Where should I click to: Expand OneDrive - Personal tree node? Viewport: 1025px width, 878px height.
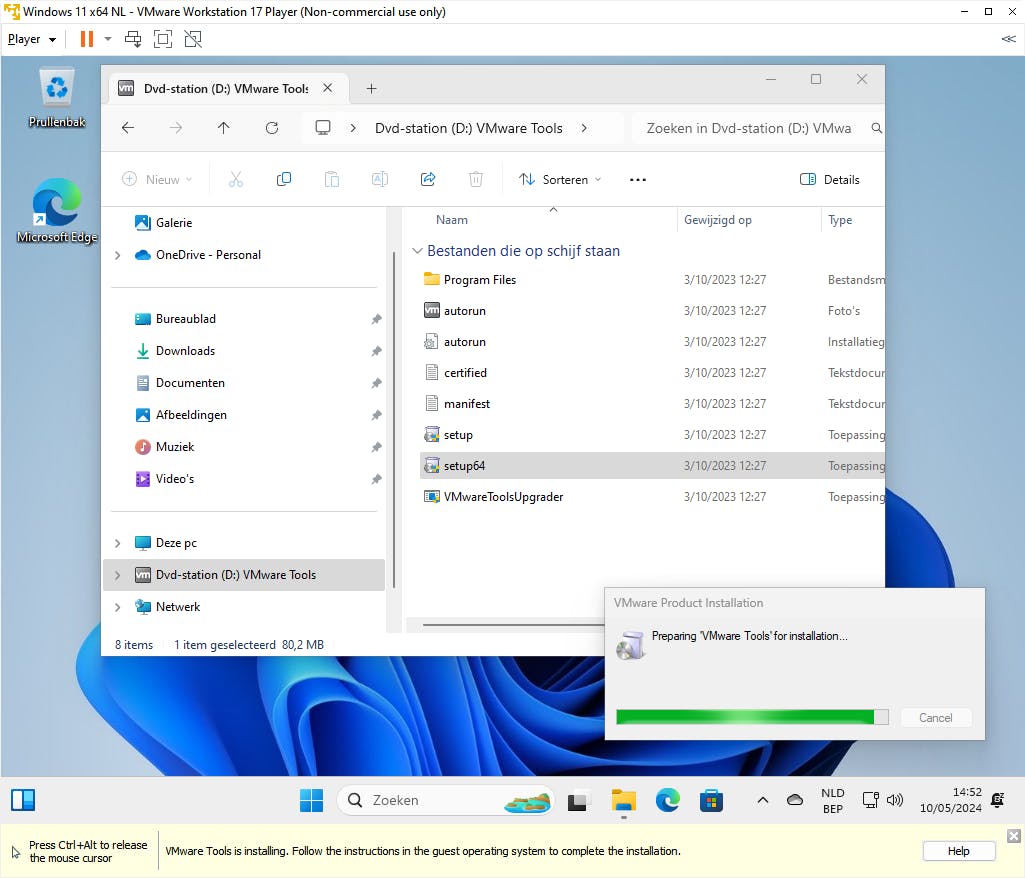tap(118, 255)
